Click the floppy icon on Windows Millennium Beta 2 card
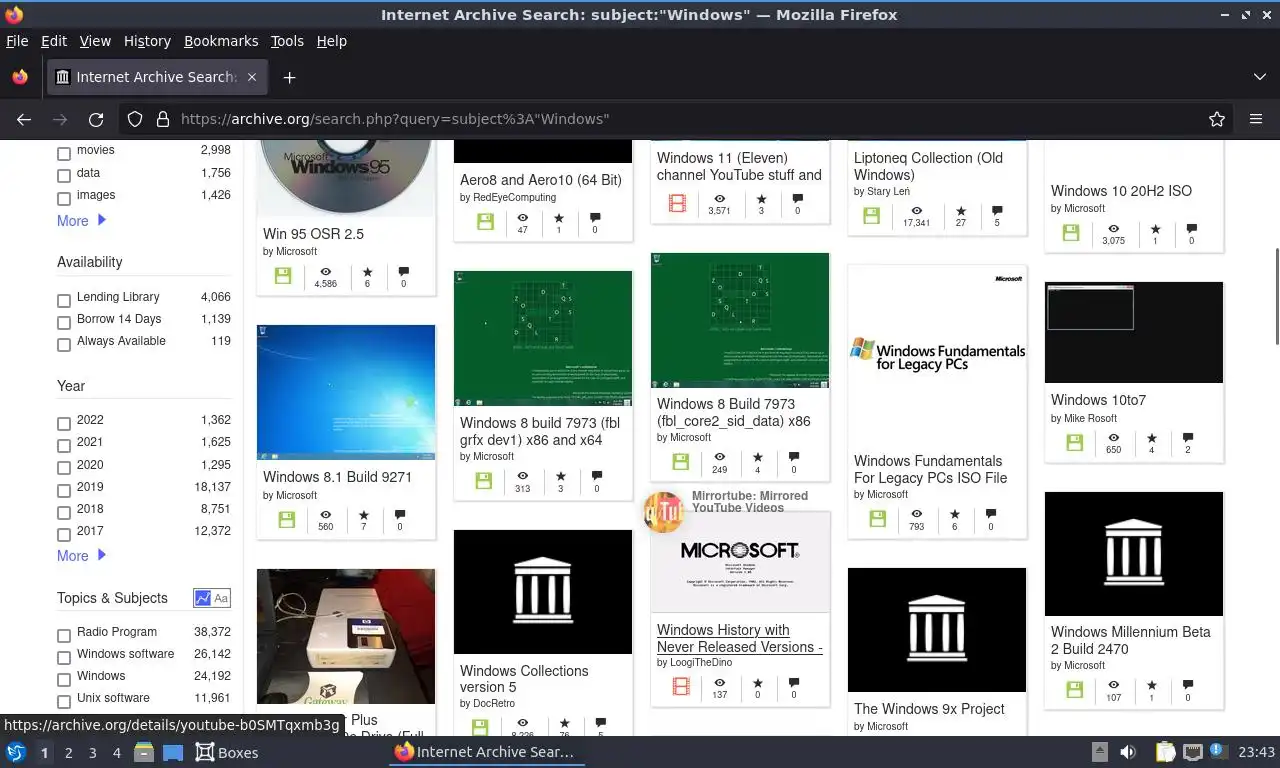Image resolution: width=1280 pixels, height=768 pixels. click(x=1074, y=689)
